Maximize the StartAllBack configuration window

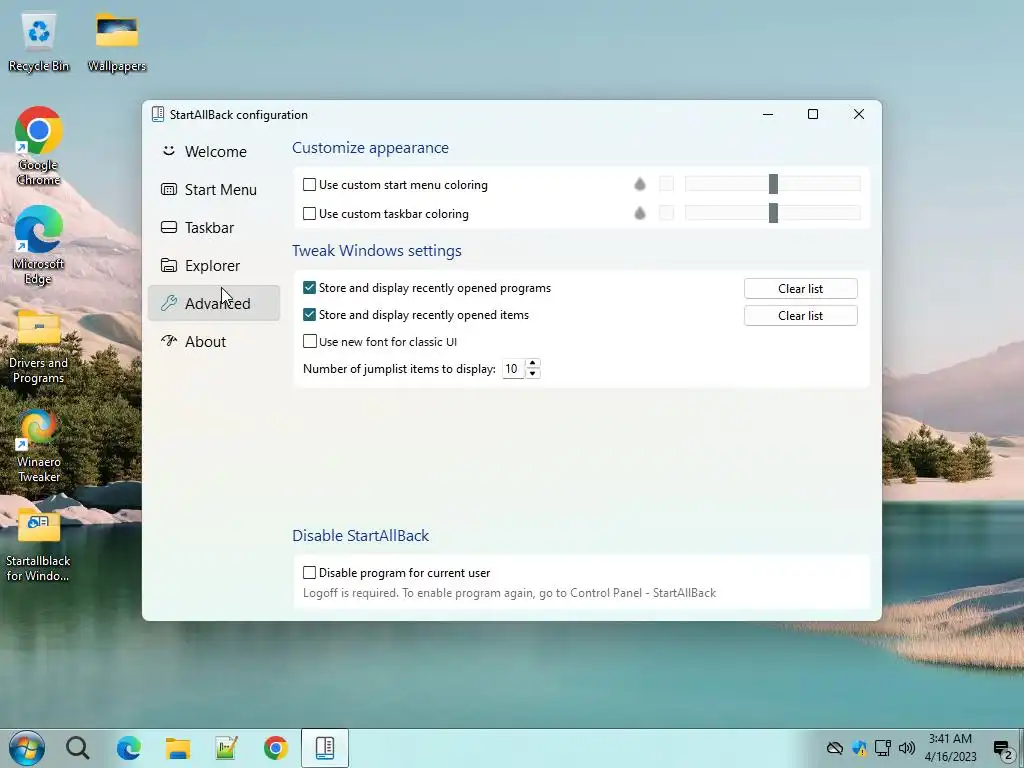click(x=813, y=114)
